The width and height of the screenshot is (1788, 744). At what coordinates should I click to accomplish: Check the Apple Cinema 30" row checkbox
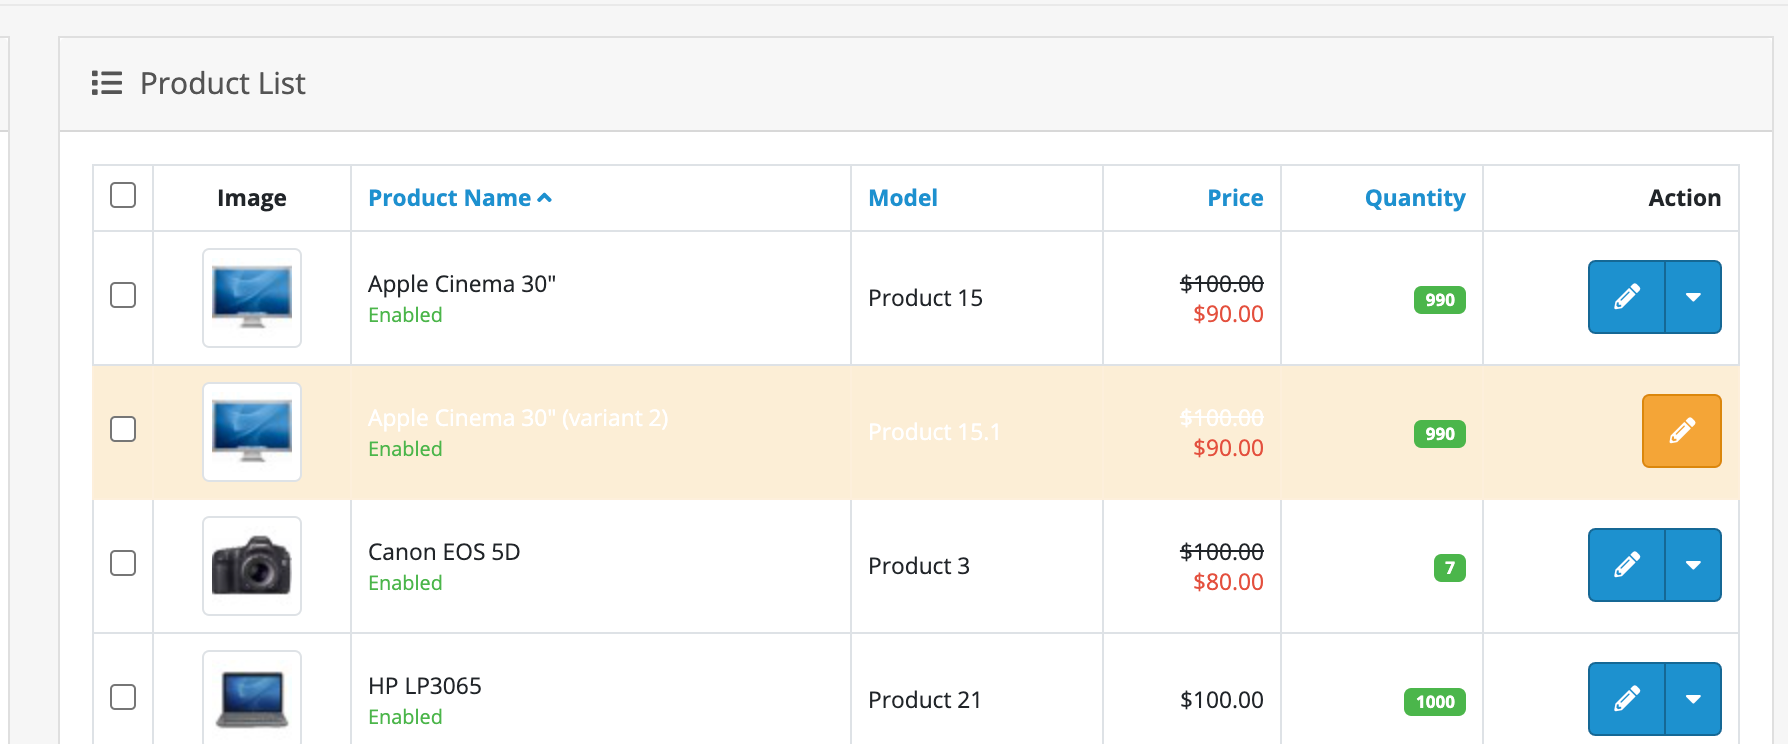(123, 295)
